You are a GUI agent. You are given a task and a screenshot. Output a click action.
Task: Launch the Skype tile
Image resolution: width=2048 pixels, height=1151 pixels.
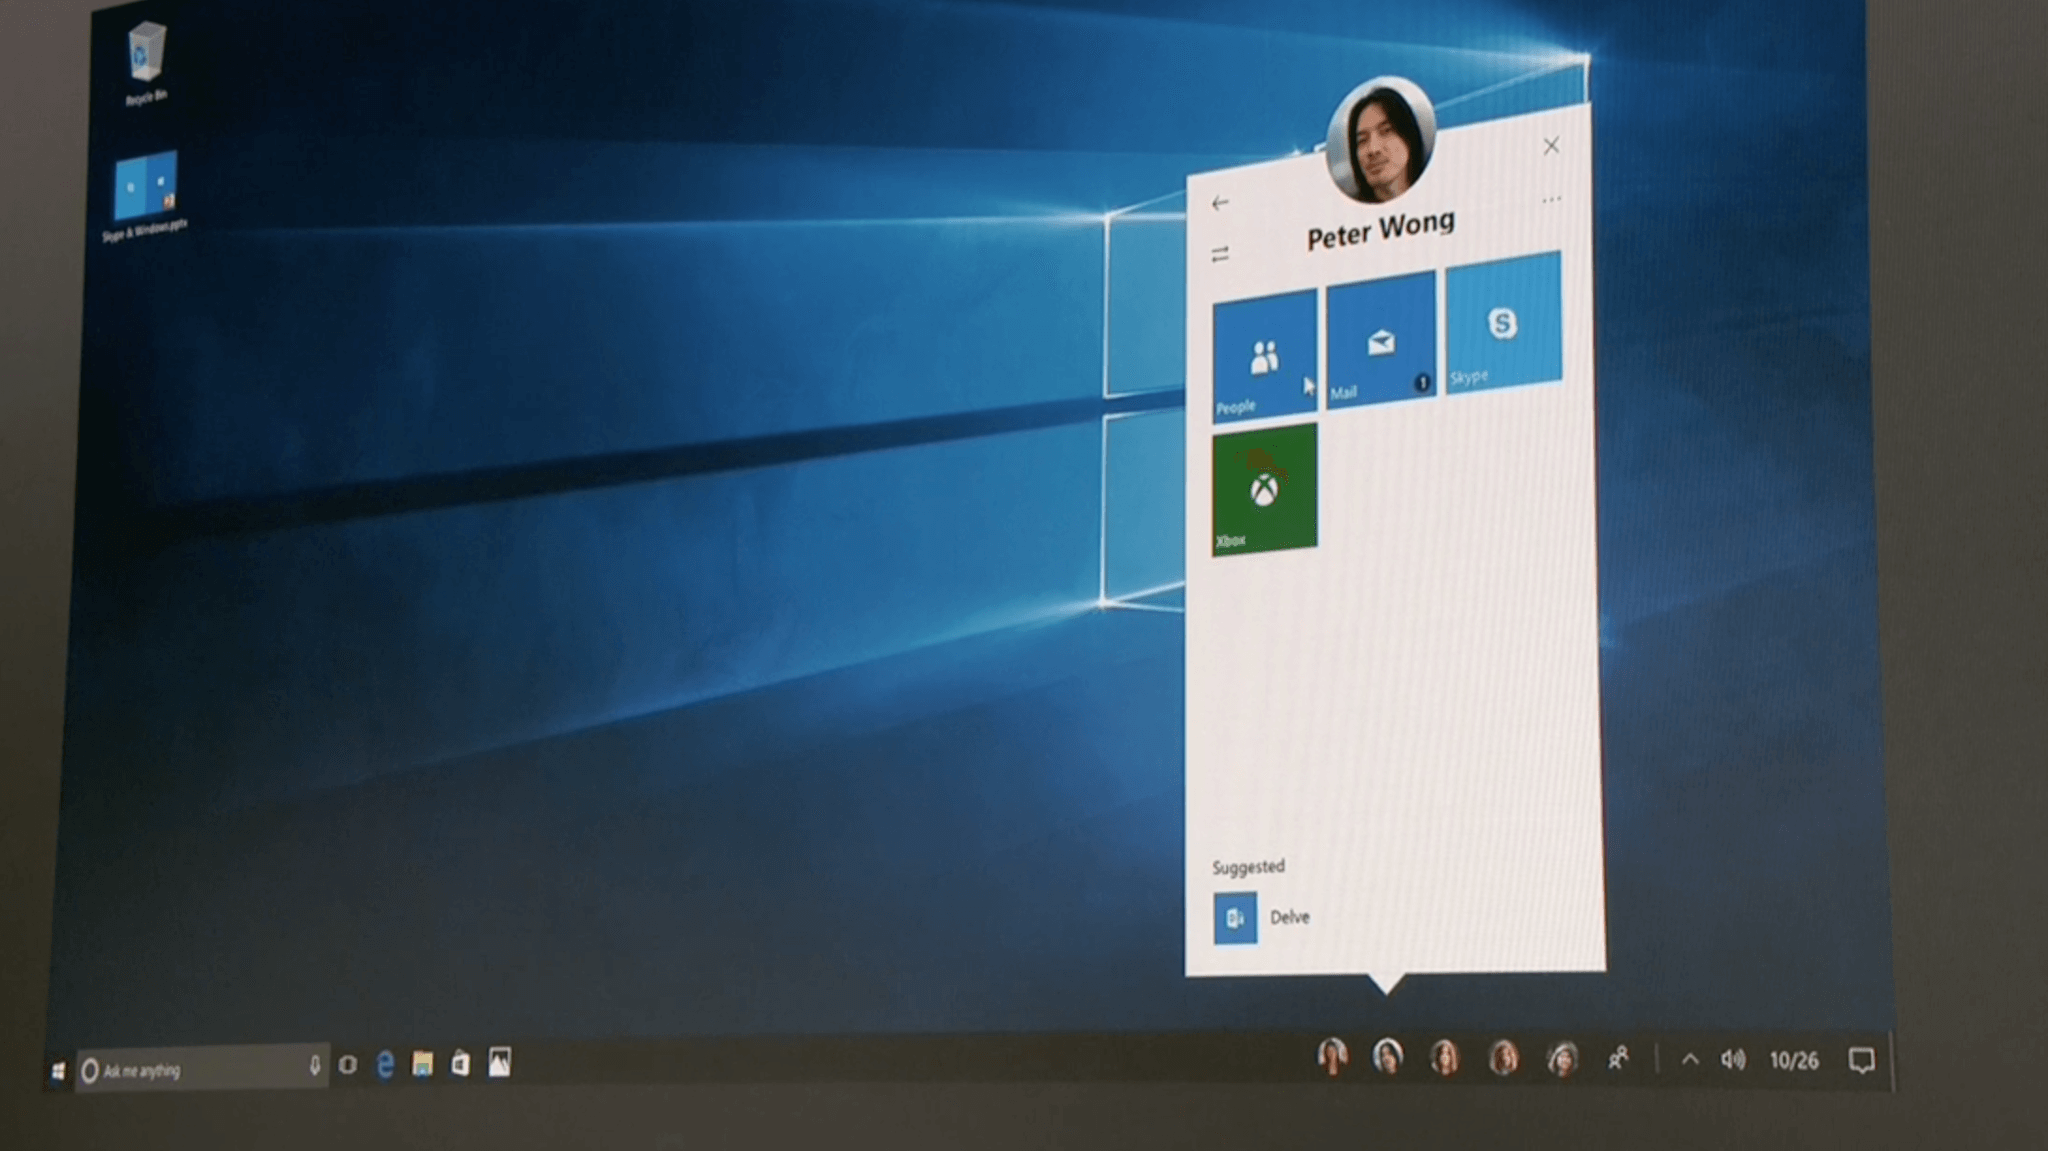pyautogui.click(x=1503, y=322)
